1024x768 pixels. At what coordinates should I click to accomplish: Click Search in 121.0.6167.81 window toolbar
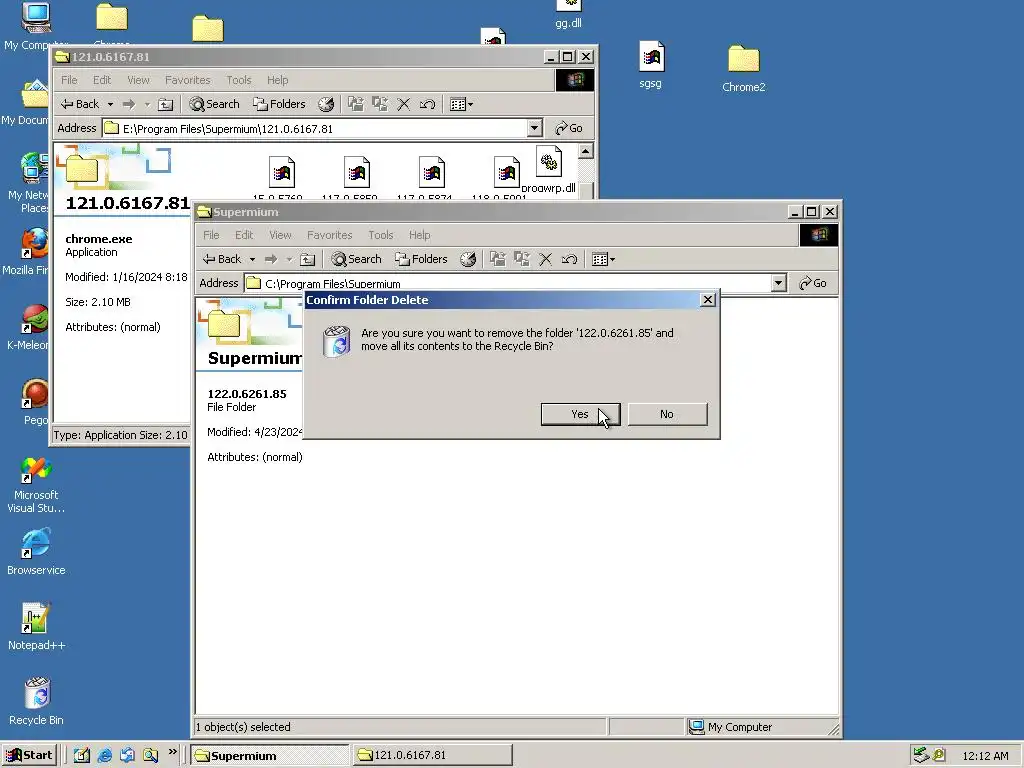(x=214, y=104)
